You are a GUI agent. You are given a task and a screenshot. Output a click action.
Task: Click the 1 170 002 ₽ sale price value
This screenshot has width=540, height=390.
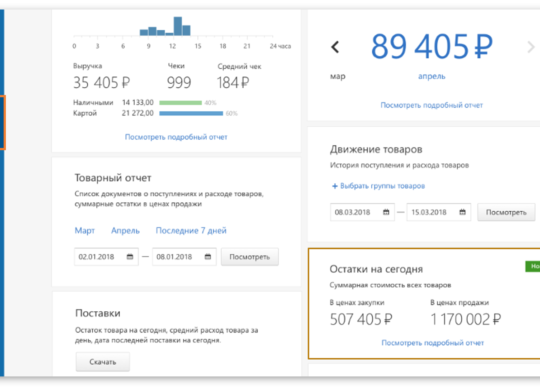point(466,319)
